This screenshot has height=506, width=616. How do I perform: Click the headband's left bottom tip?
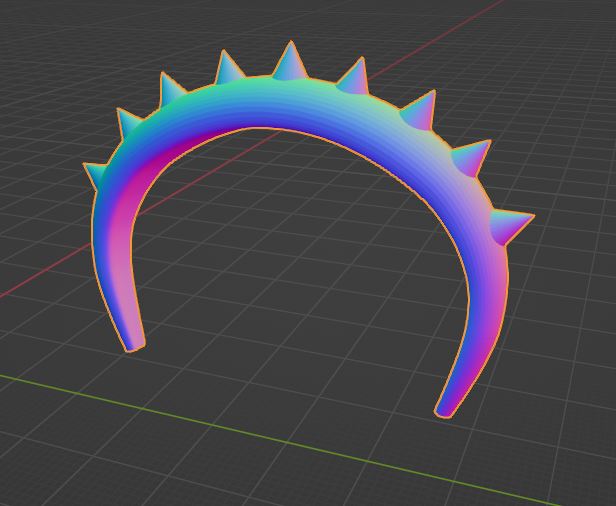133,342
